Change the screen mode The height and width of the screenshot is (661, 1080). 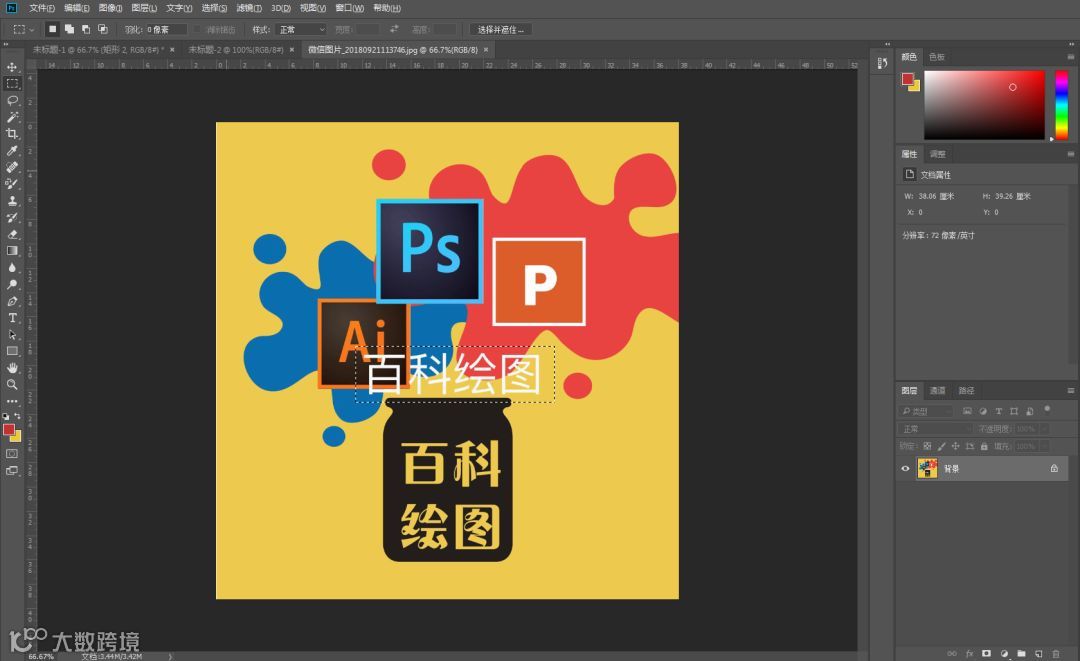(x=12, y=471)
